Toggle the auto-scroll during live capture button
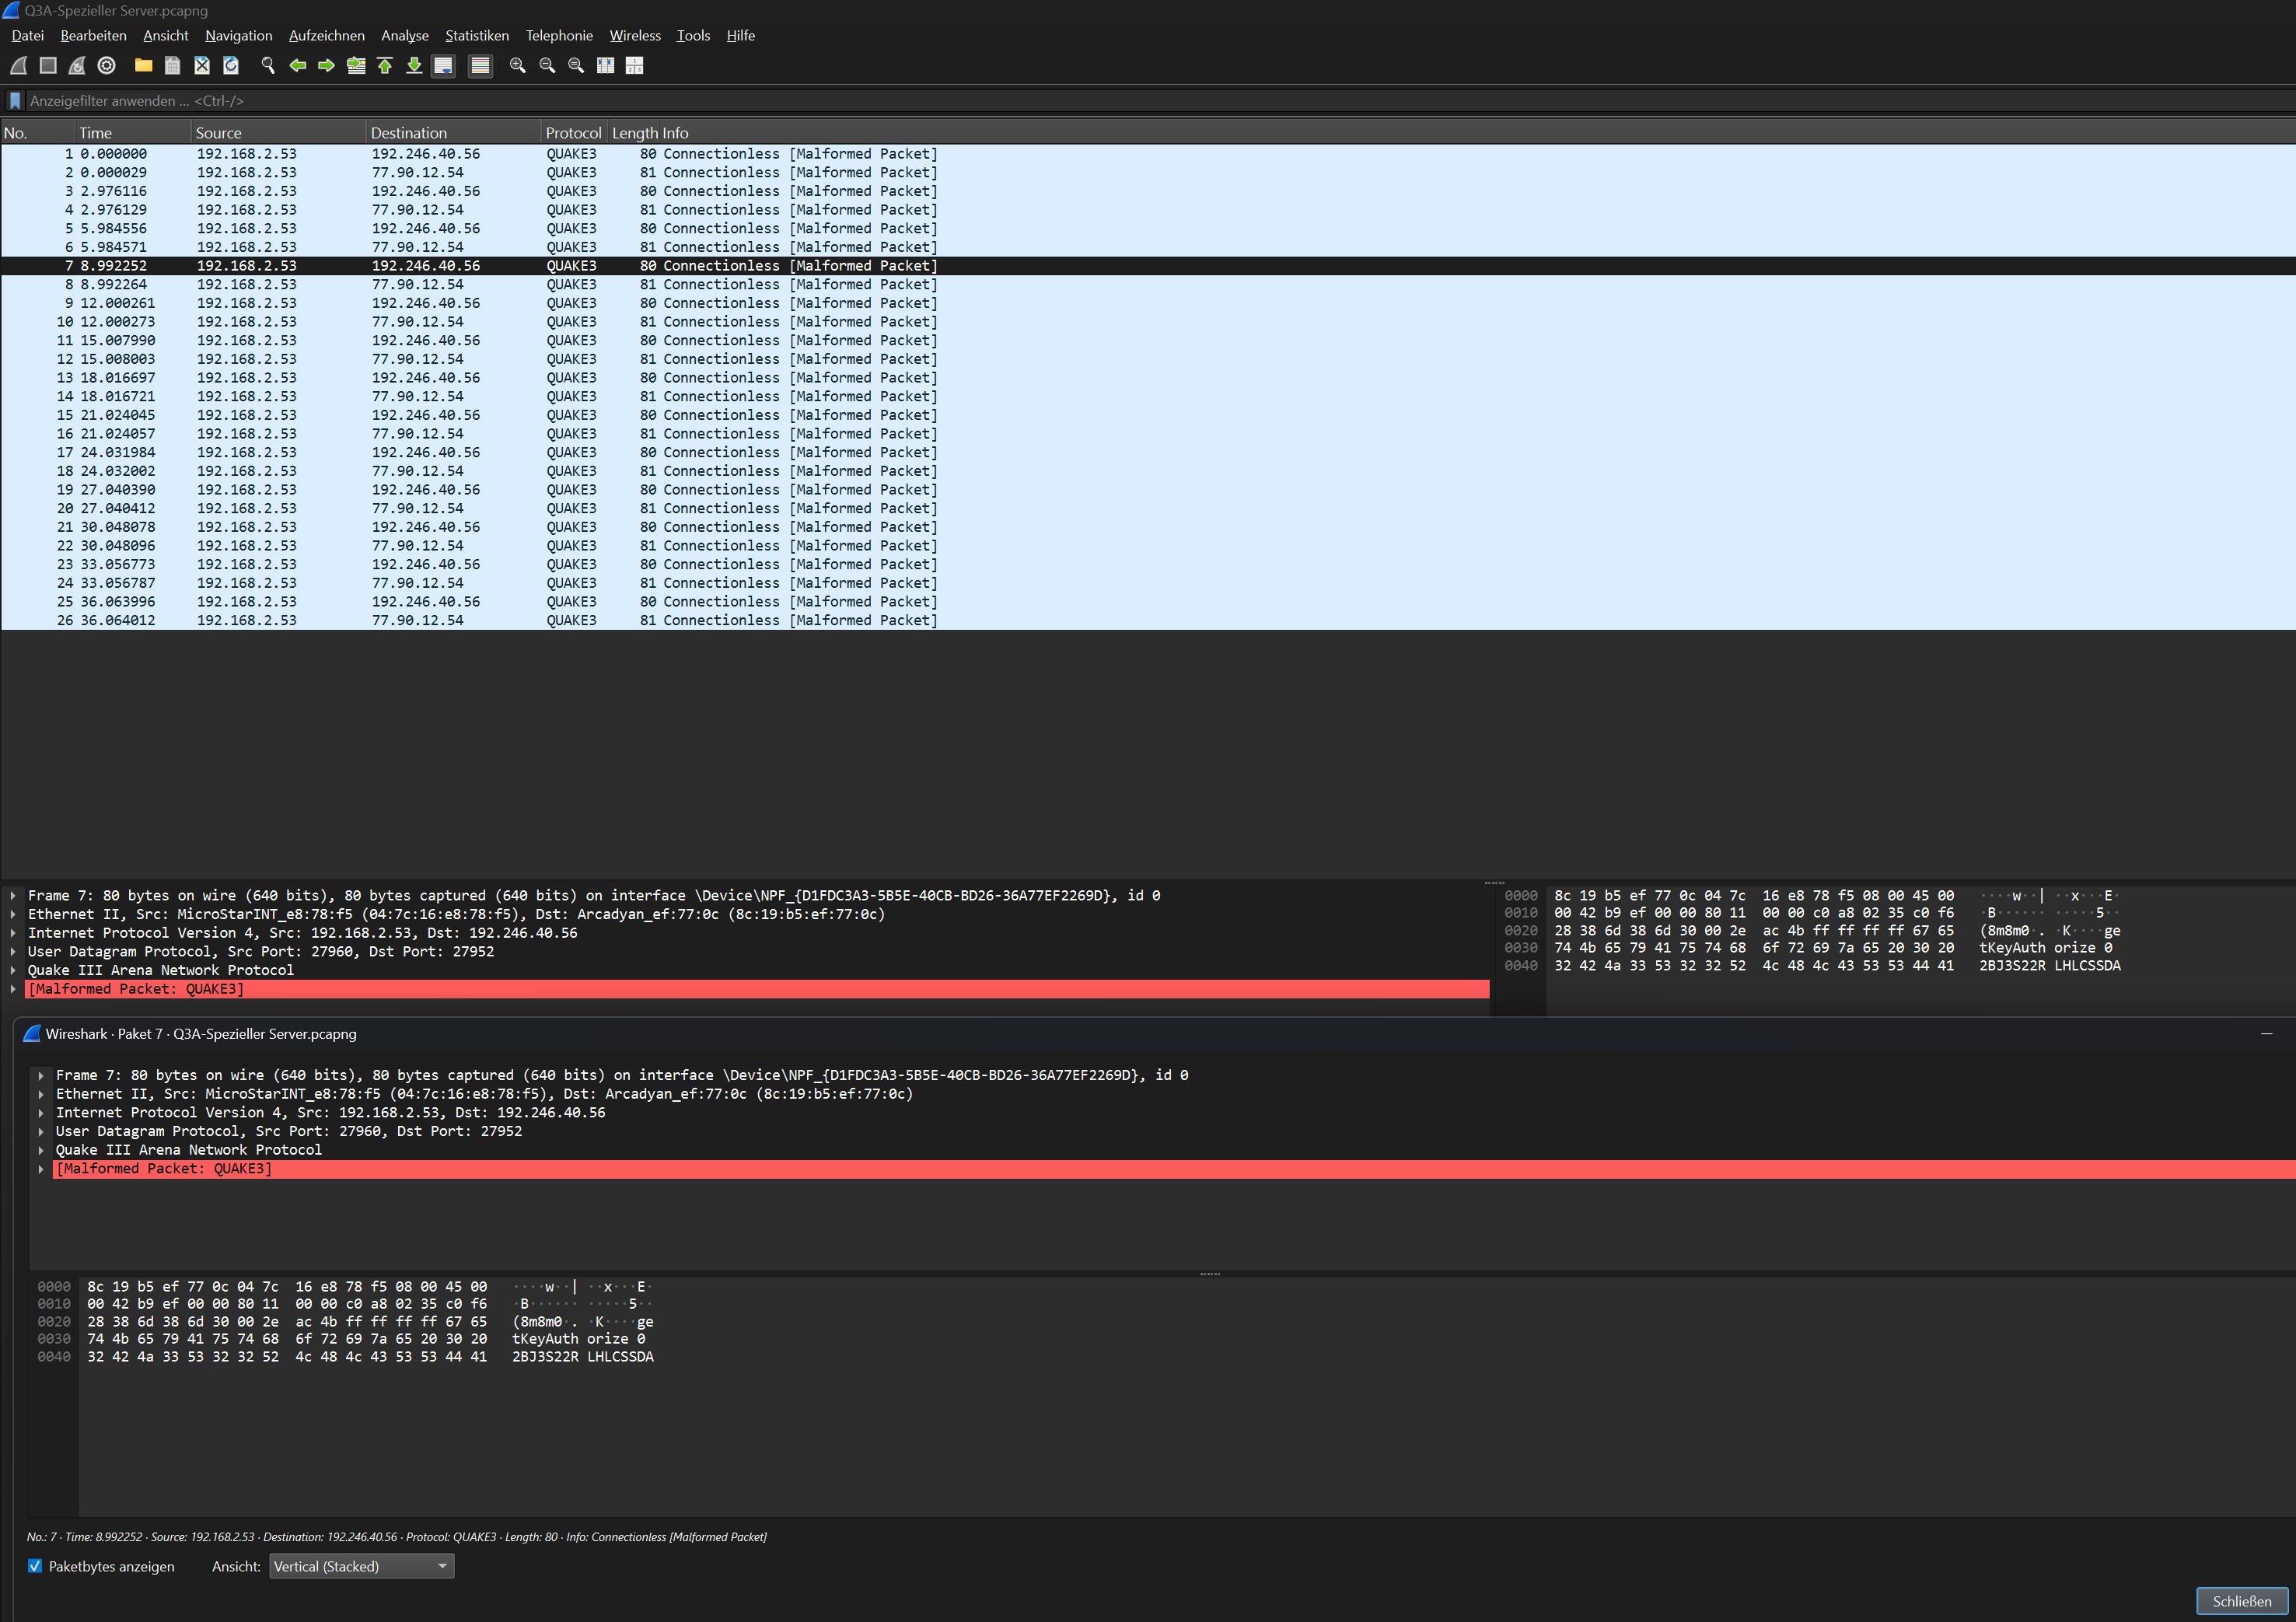Screen dimensions: 2296x1622 (x=443, y=65)
